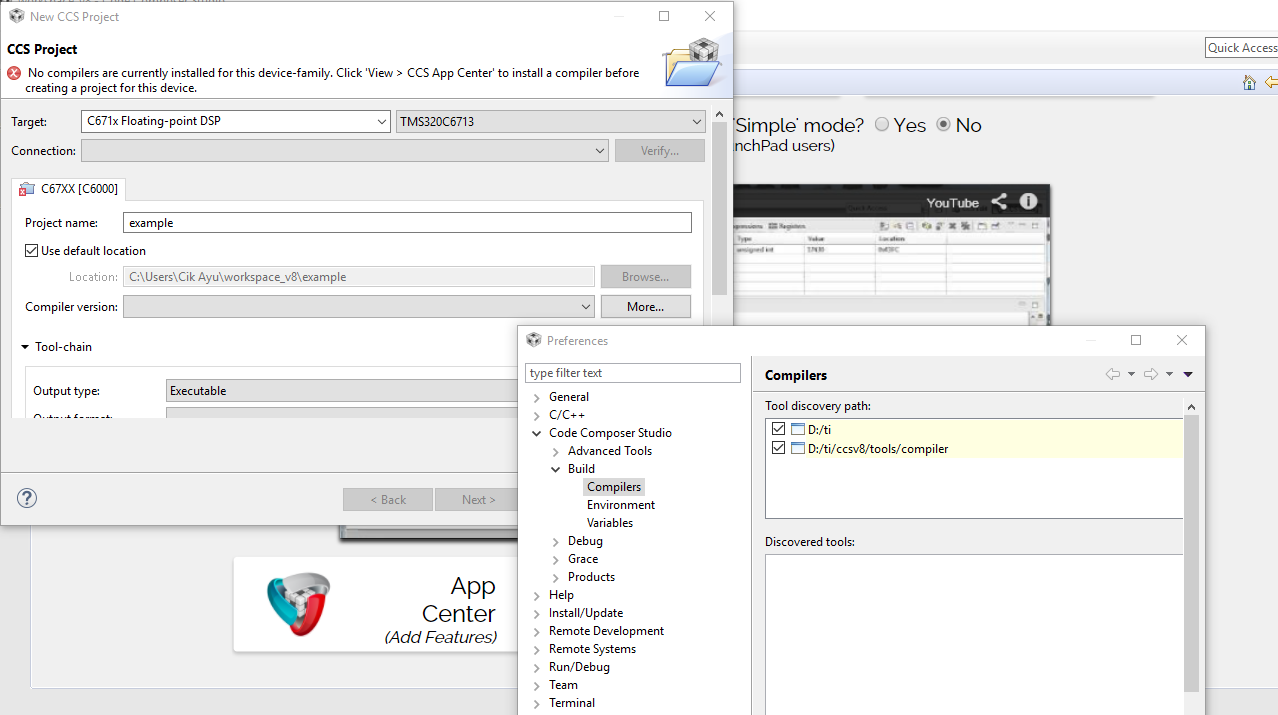Image resolution: width=1278 pixels, height=715 pixels.
Task: Click the home icon near Quick Access
Action: coord(1249,83)
